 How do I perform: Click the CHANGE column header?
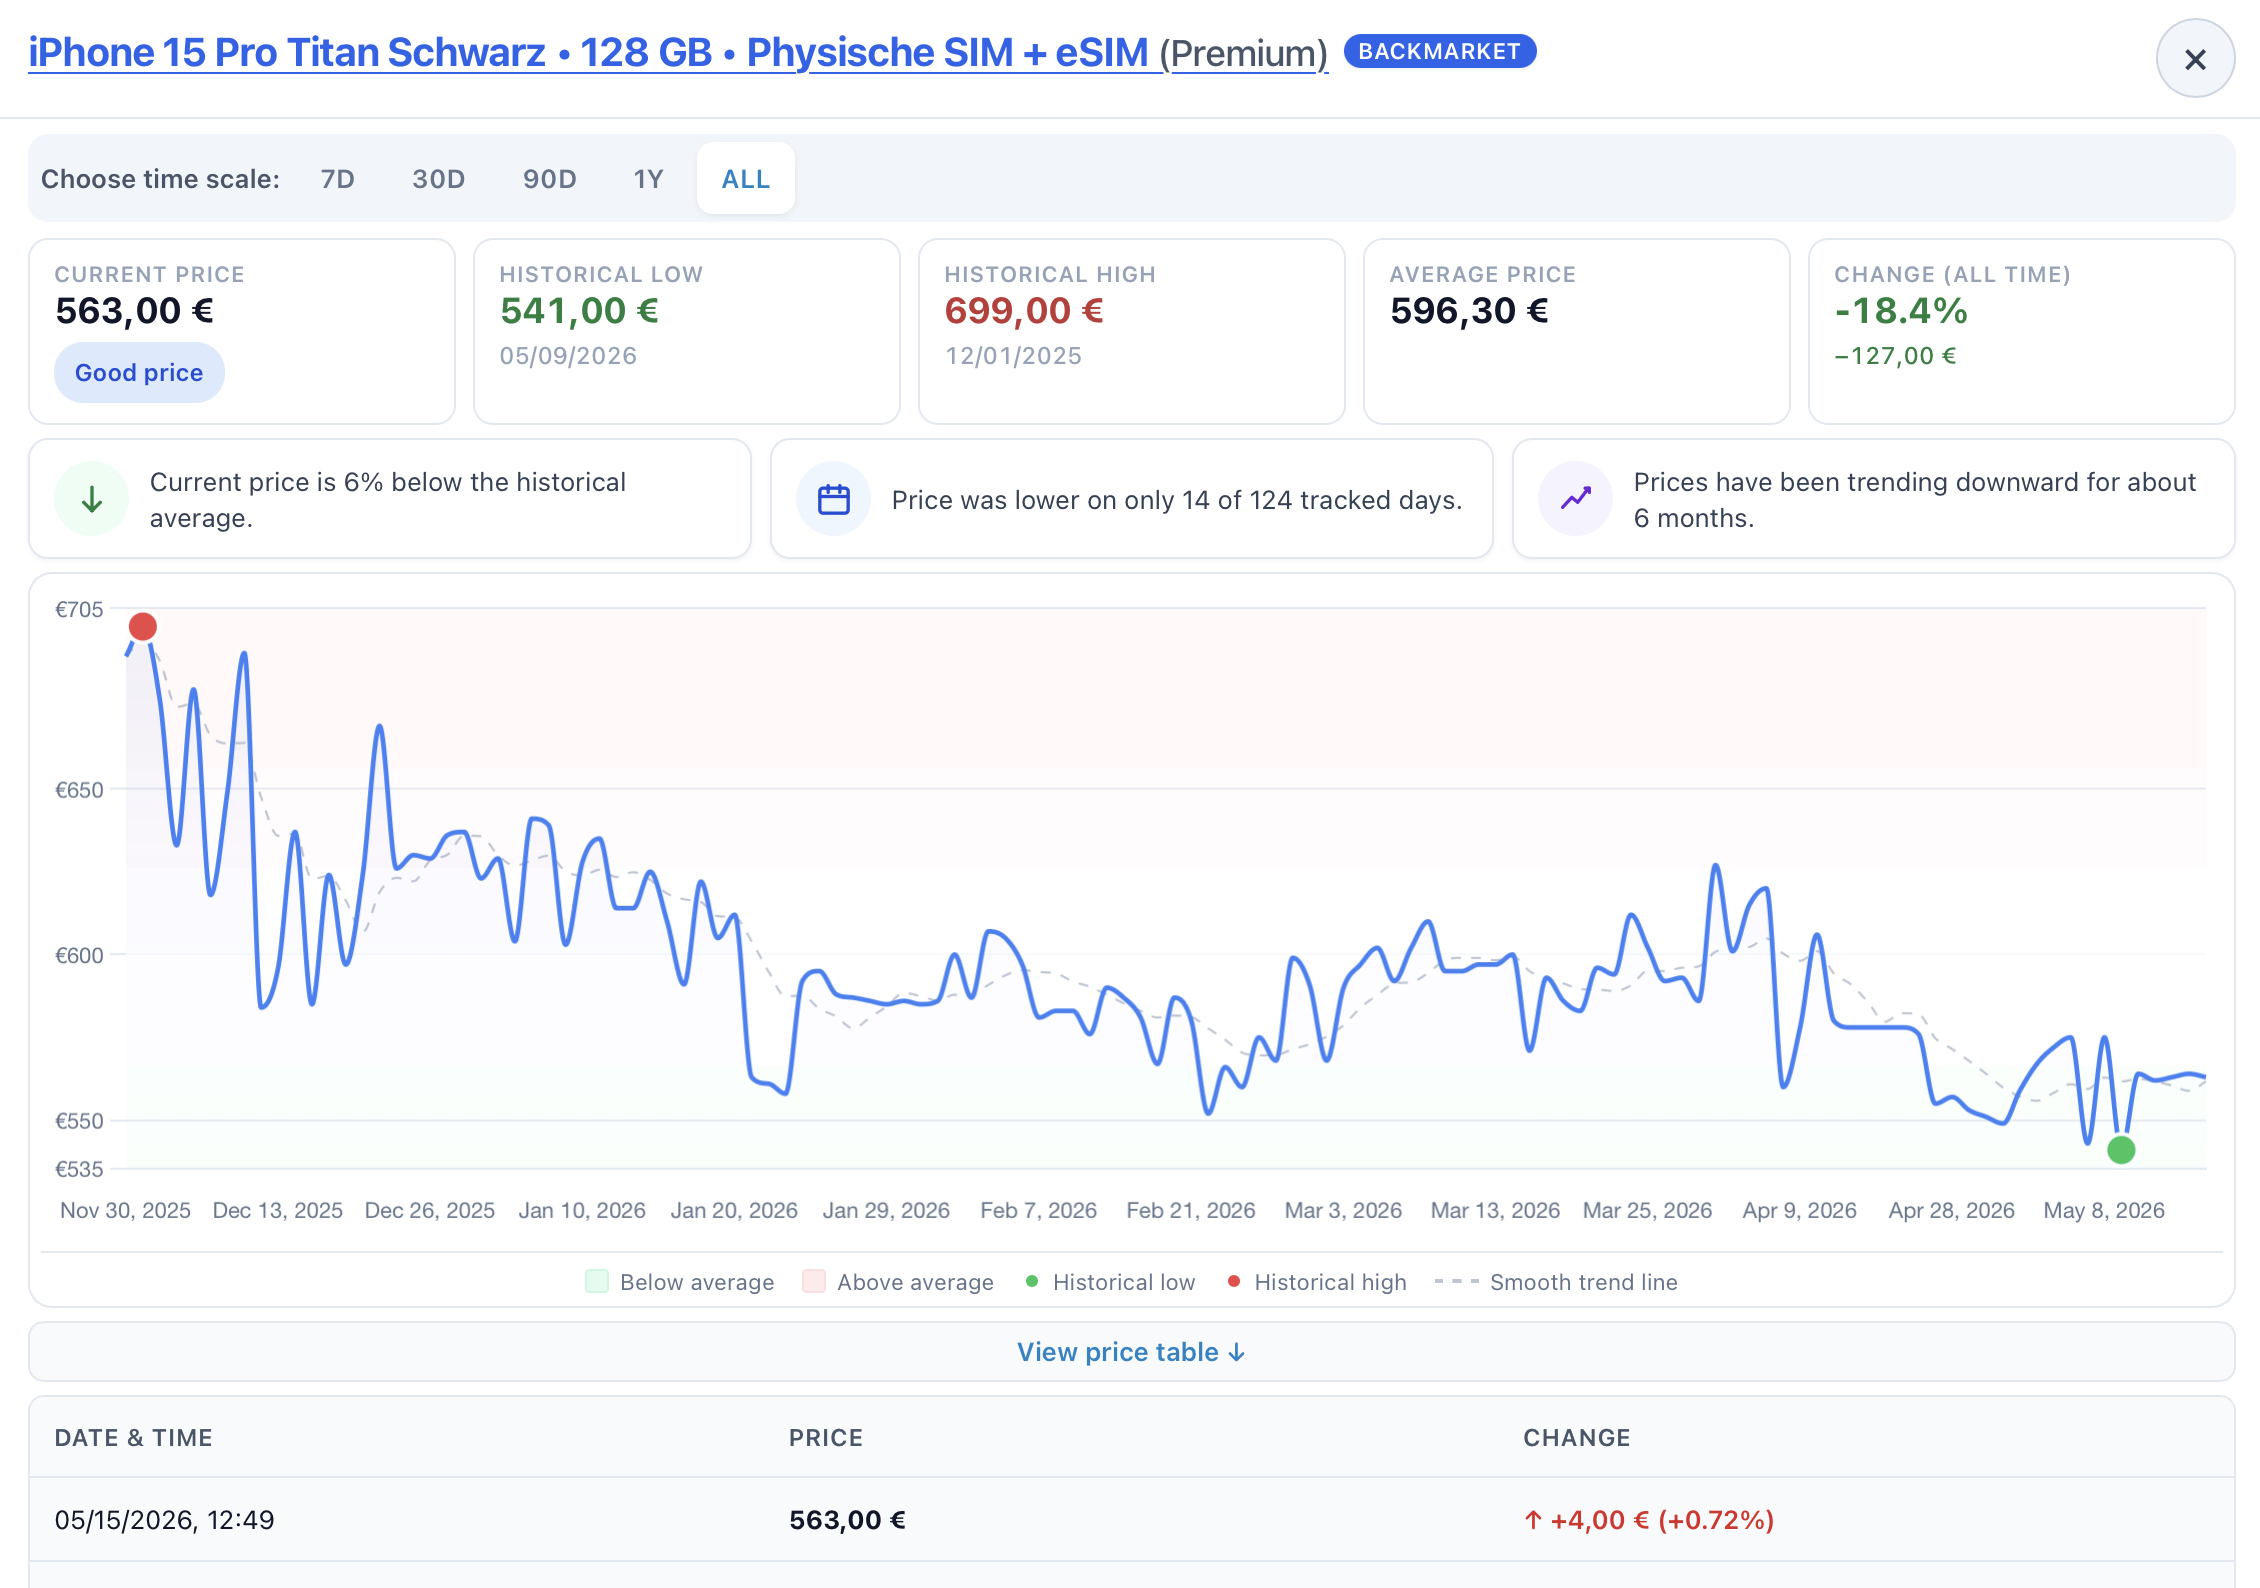1577,1438
